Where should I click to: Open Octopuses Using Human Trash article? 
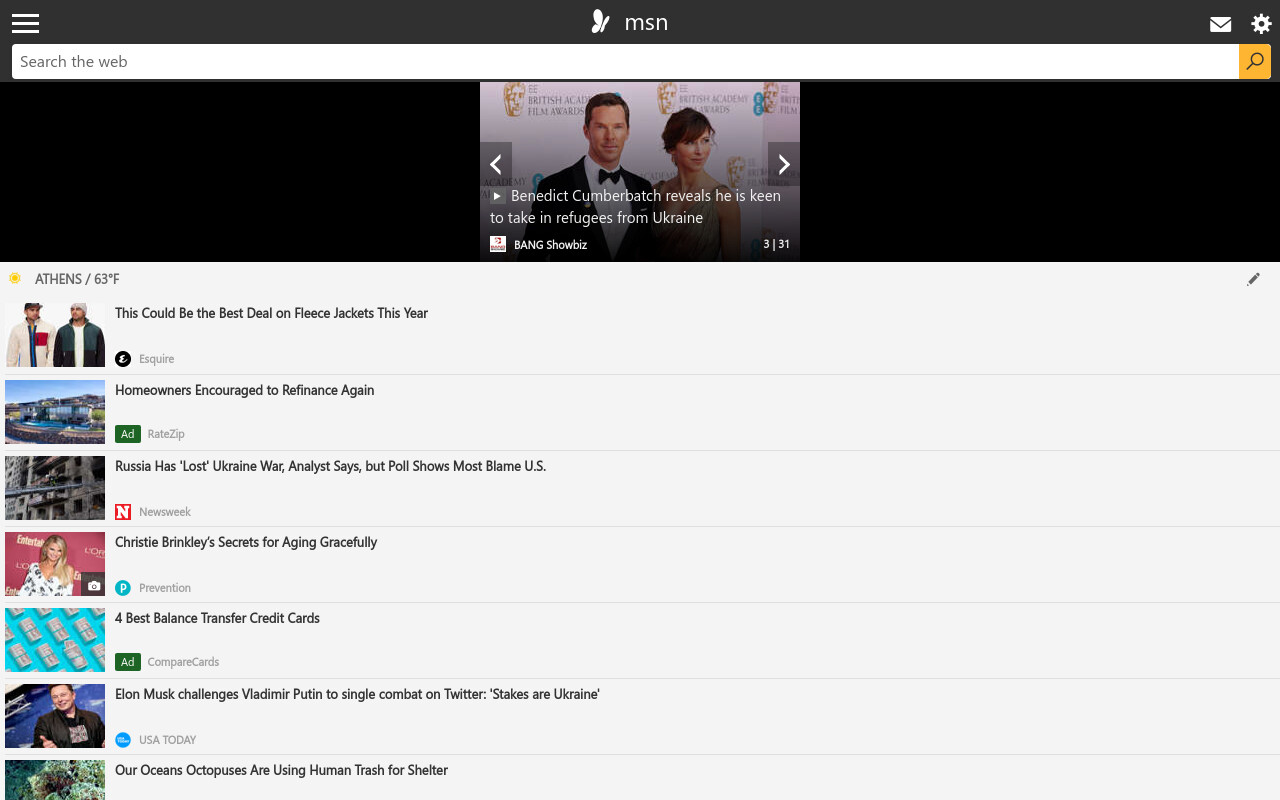[281, 770]
